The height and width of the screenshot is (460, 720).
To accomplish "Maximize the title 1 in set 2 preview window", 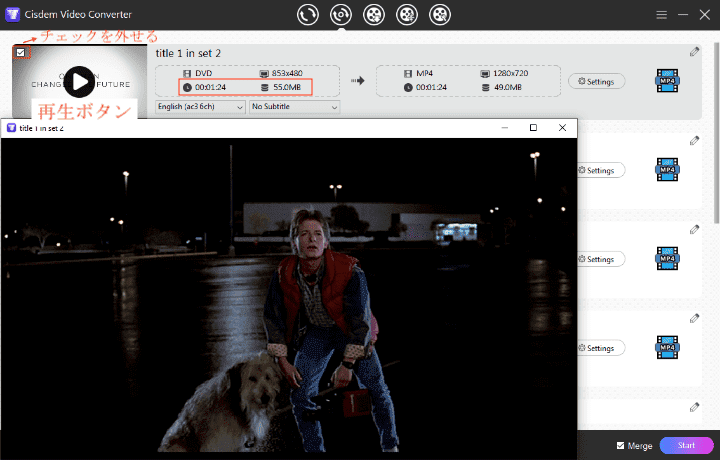I will point(533,128).
